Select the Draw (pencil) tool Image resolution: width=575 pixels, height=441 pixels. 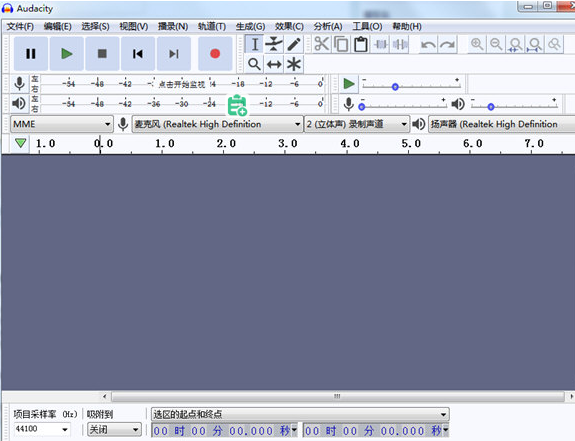click(294, 44)
